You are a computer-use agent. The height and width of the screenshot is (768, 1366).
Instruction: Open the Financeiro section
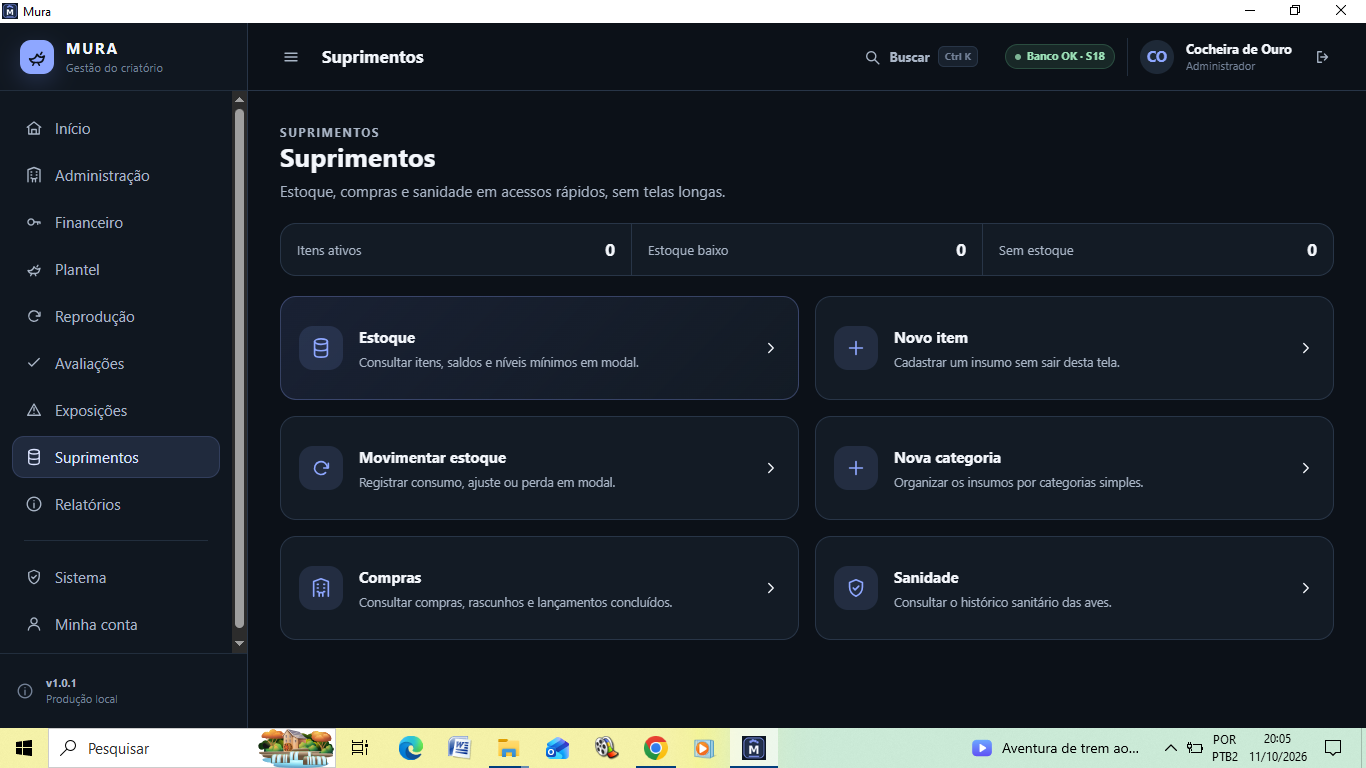coord(116,222)
